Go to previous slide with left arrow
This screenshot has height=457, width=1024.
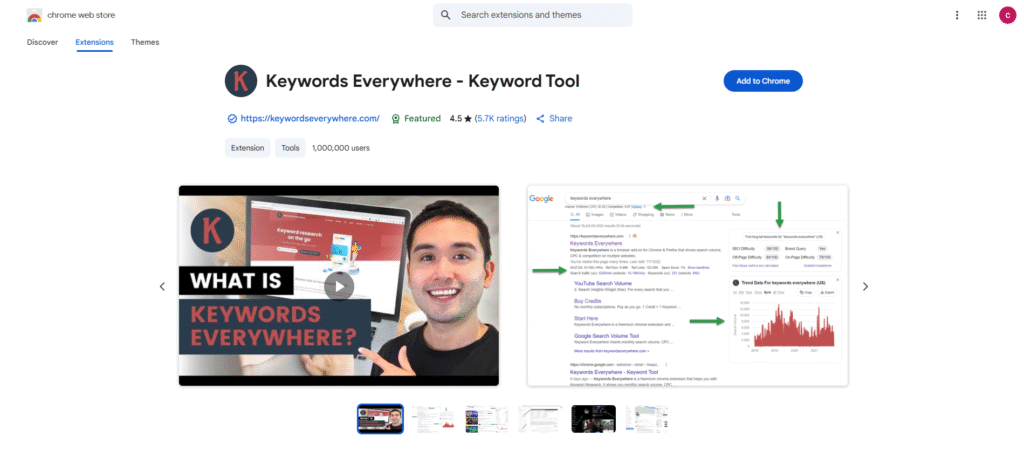click(162, 286)
